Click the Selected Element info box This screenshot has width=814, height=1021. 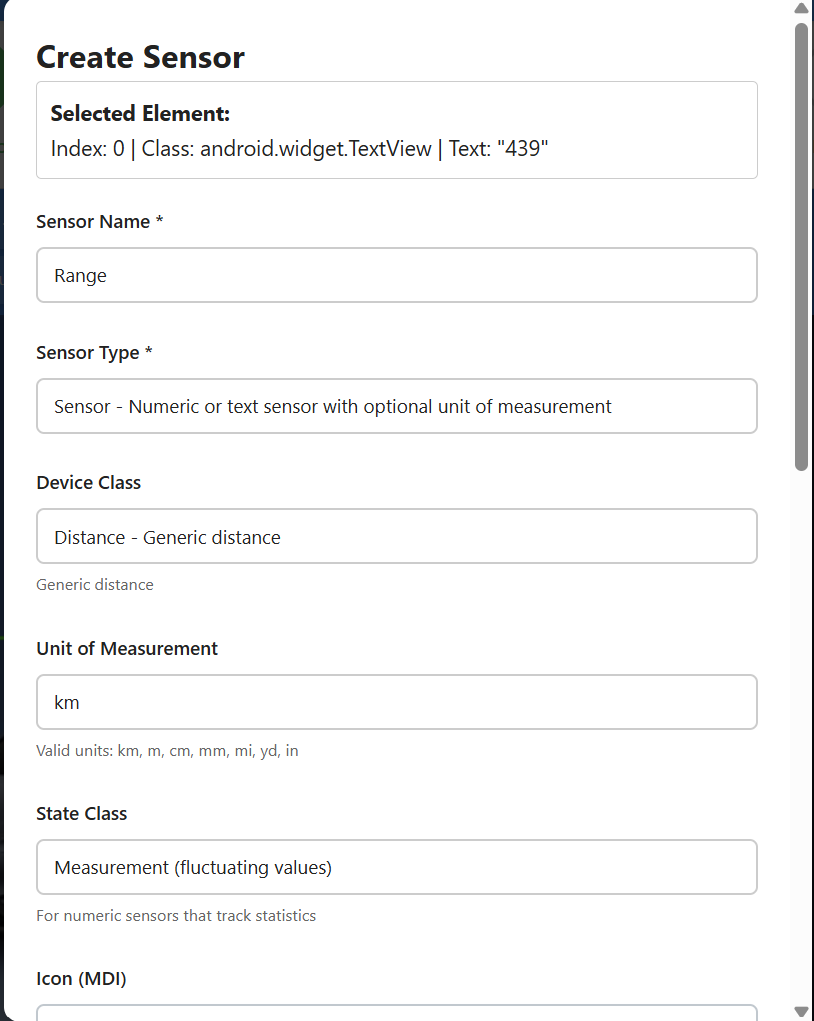396,130
